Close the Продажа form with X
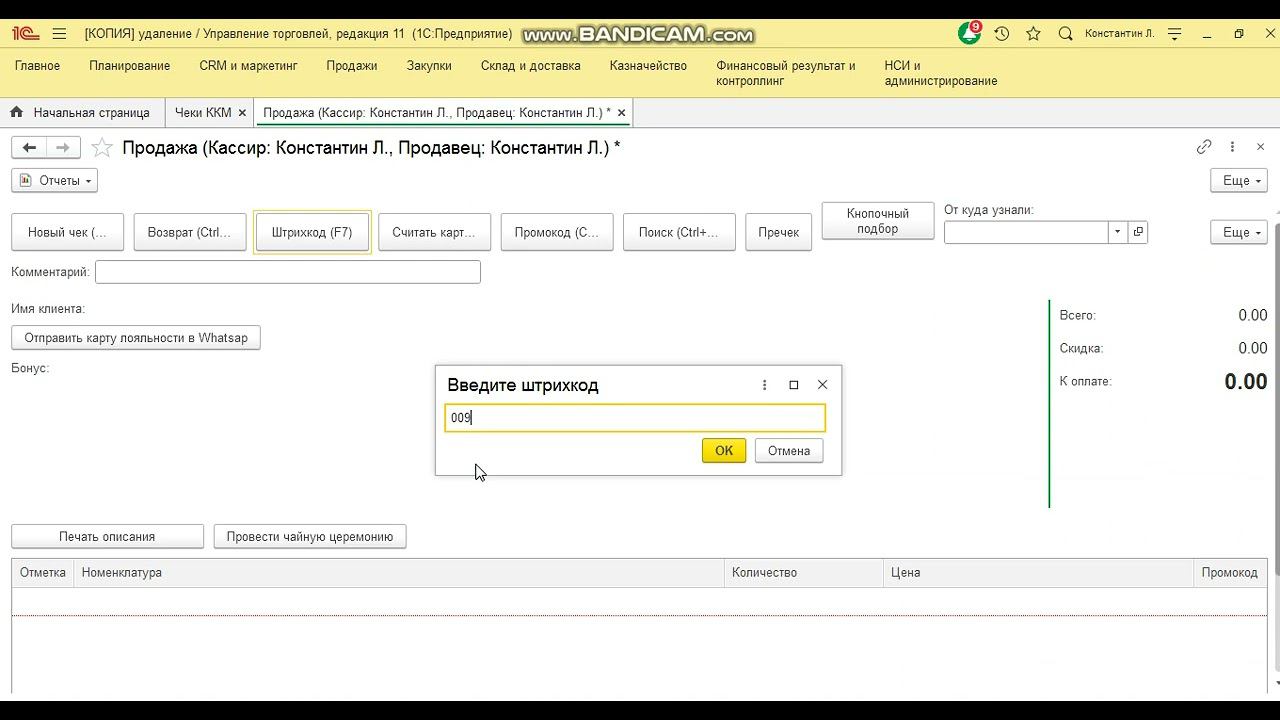 tap(1260, 147)
